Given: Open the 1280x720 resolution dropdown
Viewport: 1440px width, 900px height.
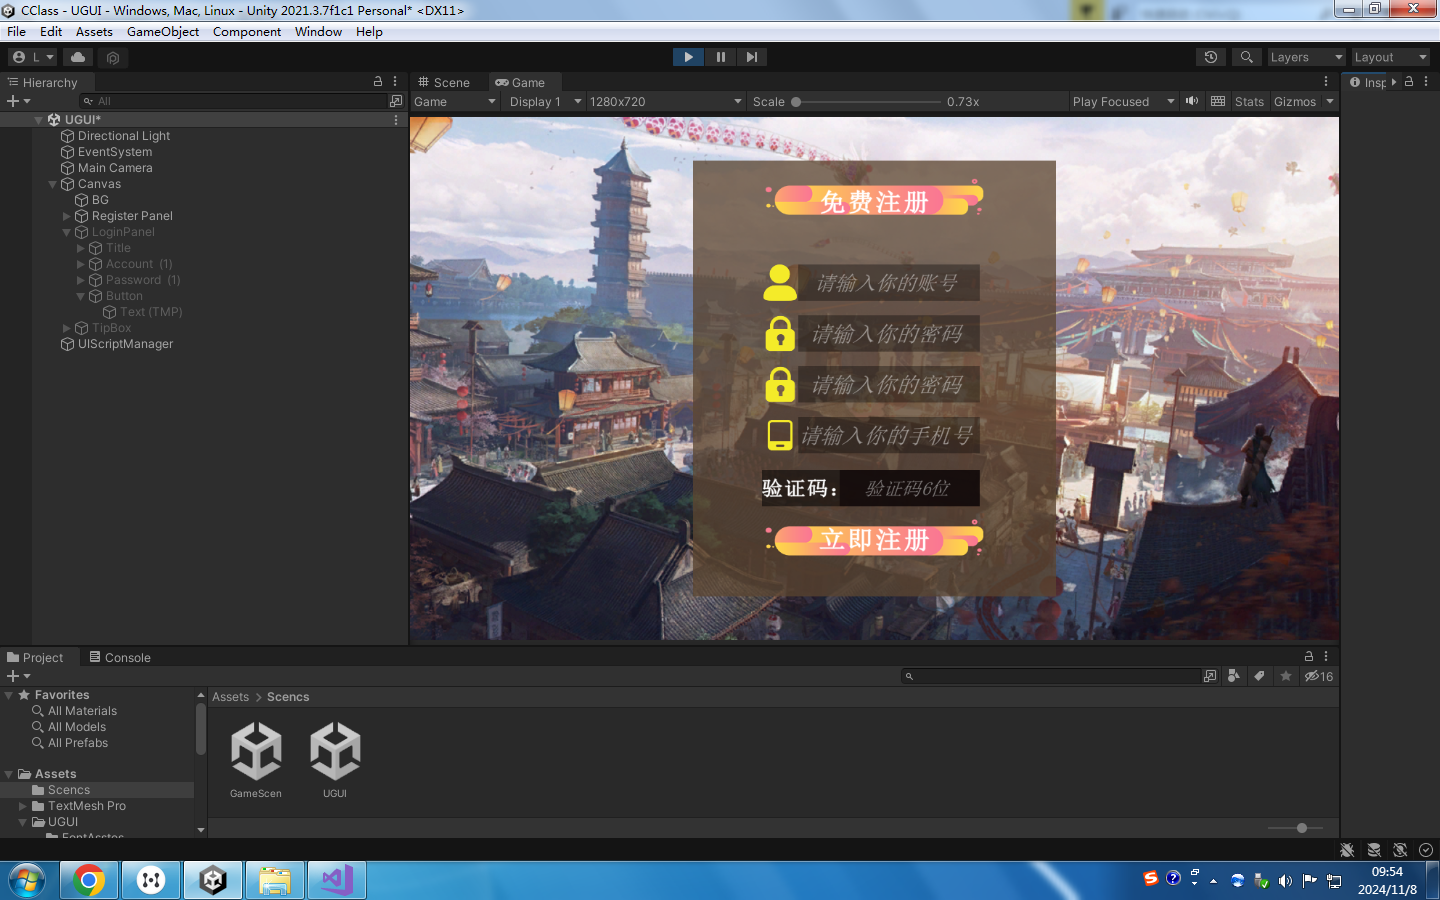Looking at the screenshot, I should [663, 101].
